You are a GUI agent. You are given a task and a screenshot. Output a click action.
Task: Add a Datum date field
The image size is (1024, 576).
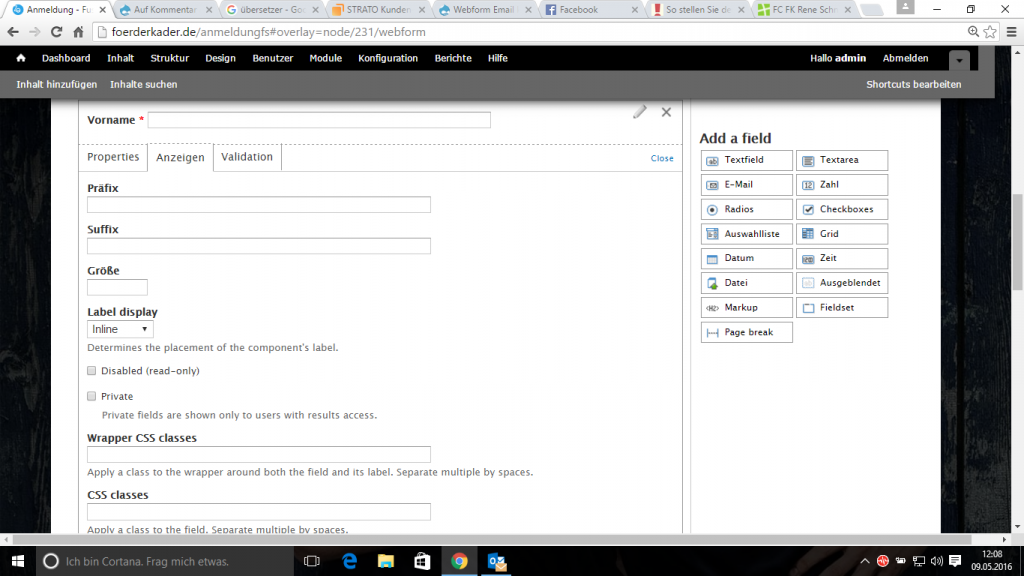click(x=746, y=258)
